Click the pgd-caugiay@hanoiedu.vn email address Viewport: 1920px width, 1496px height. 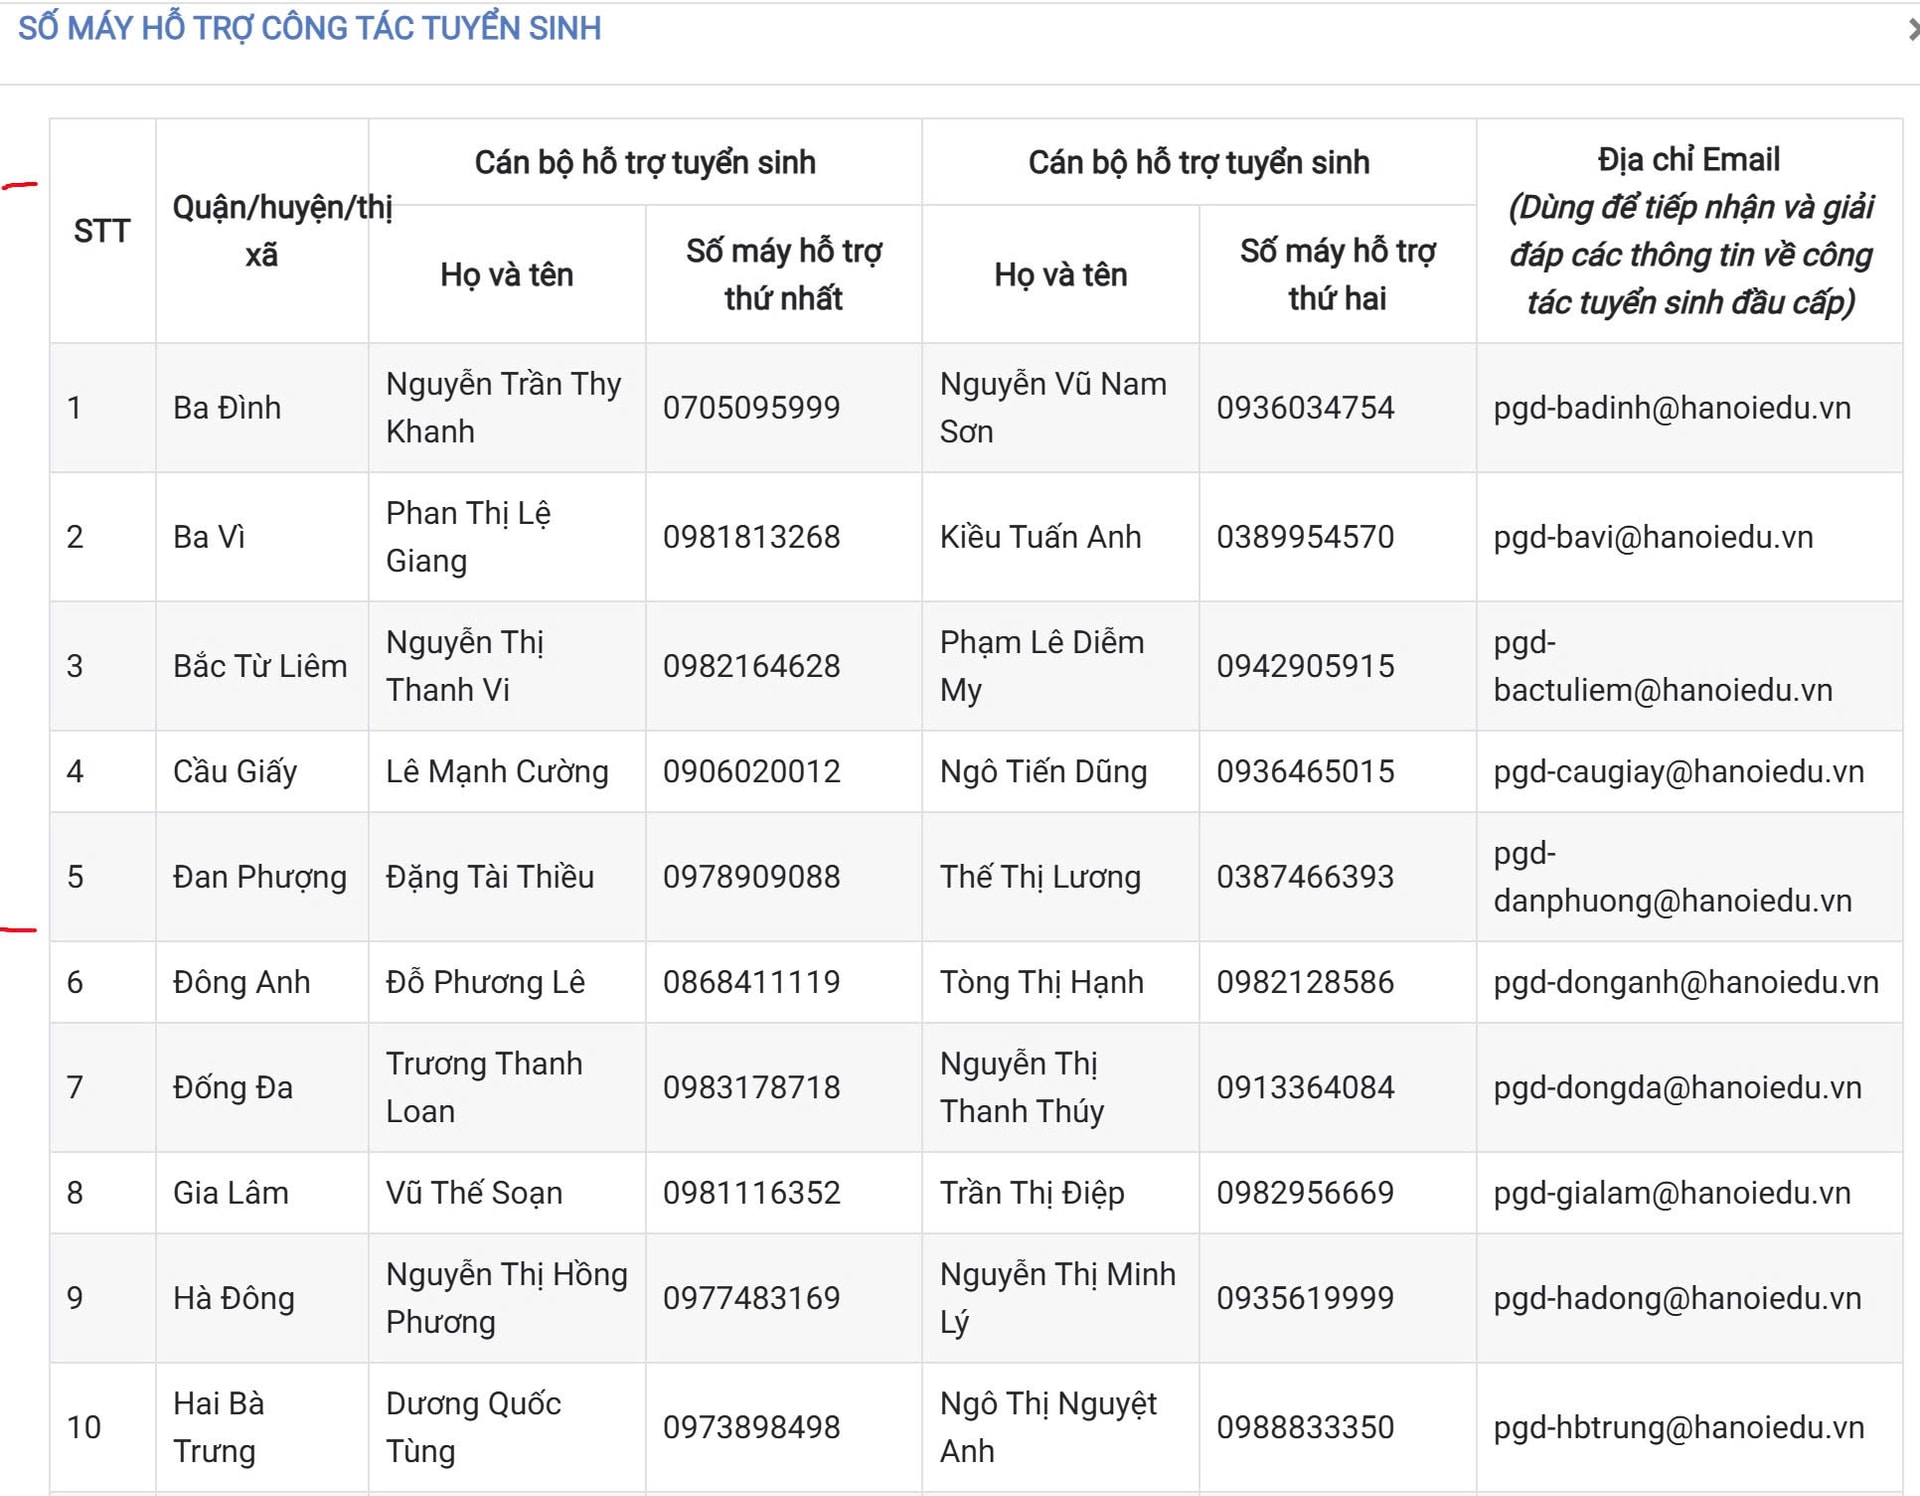coord(1678,772)
